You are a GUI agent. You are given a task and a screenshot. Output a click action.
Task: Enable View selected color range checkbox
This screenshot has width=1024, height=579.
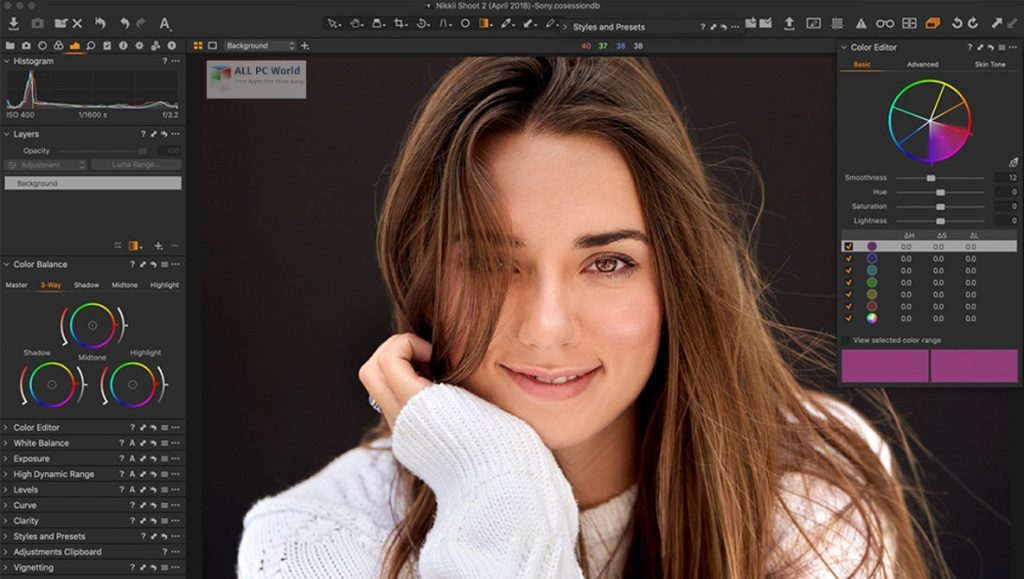click(847, 340)
